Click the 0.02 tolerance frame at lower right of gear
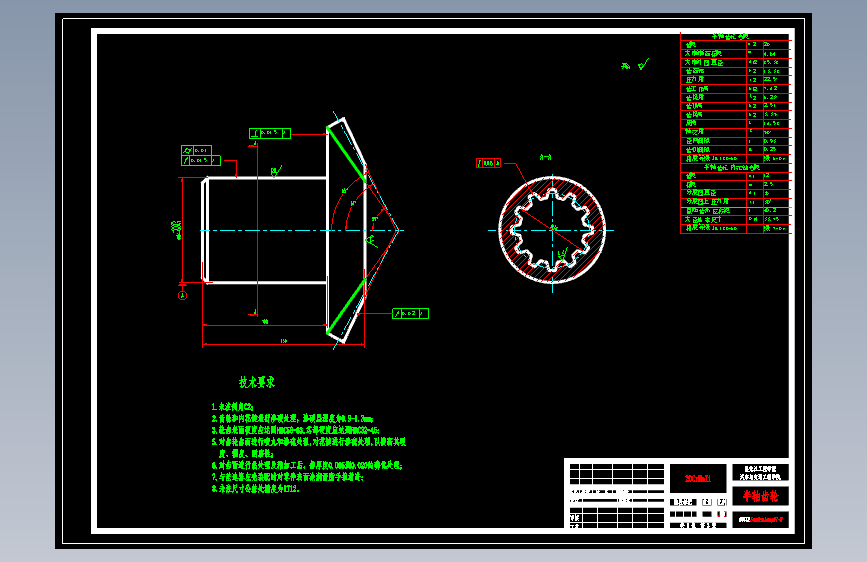The image size is (867, 562). [x=410, y=314]
